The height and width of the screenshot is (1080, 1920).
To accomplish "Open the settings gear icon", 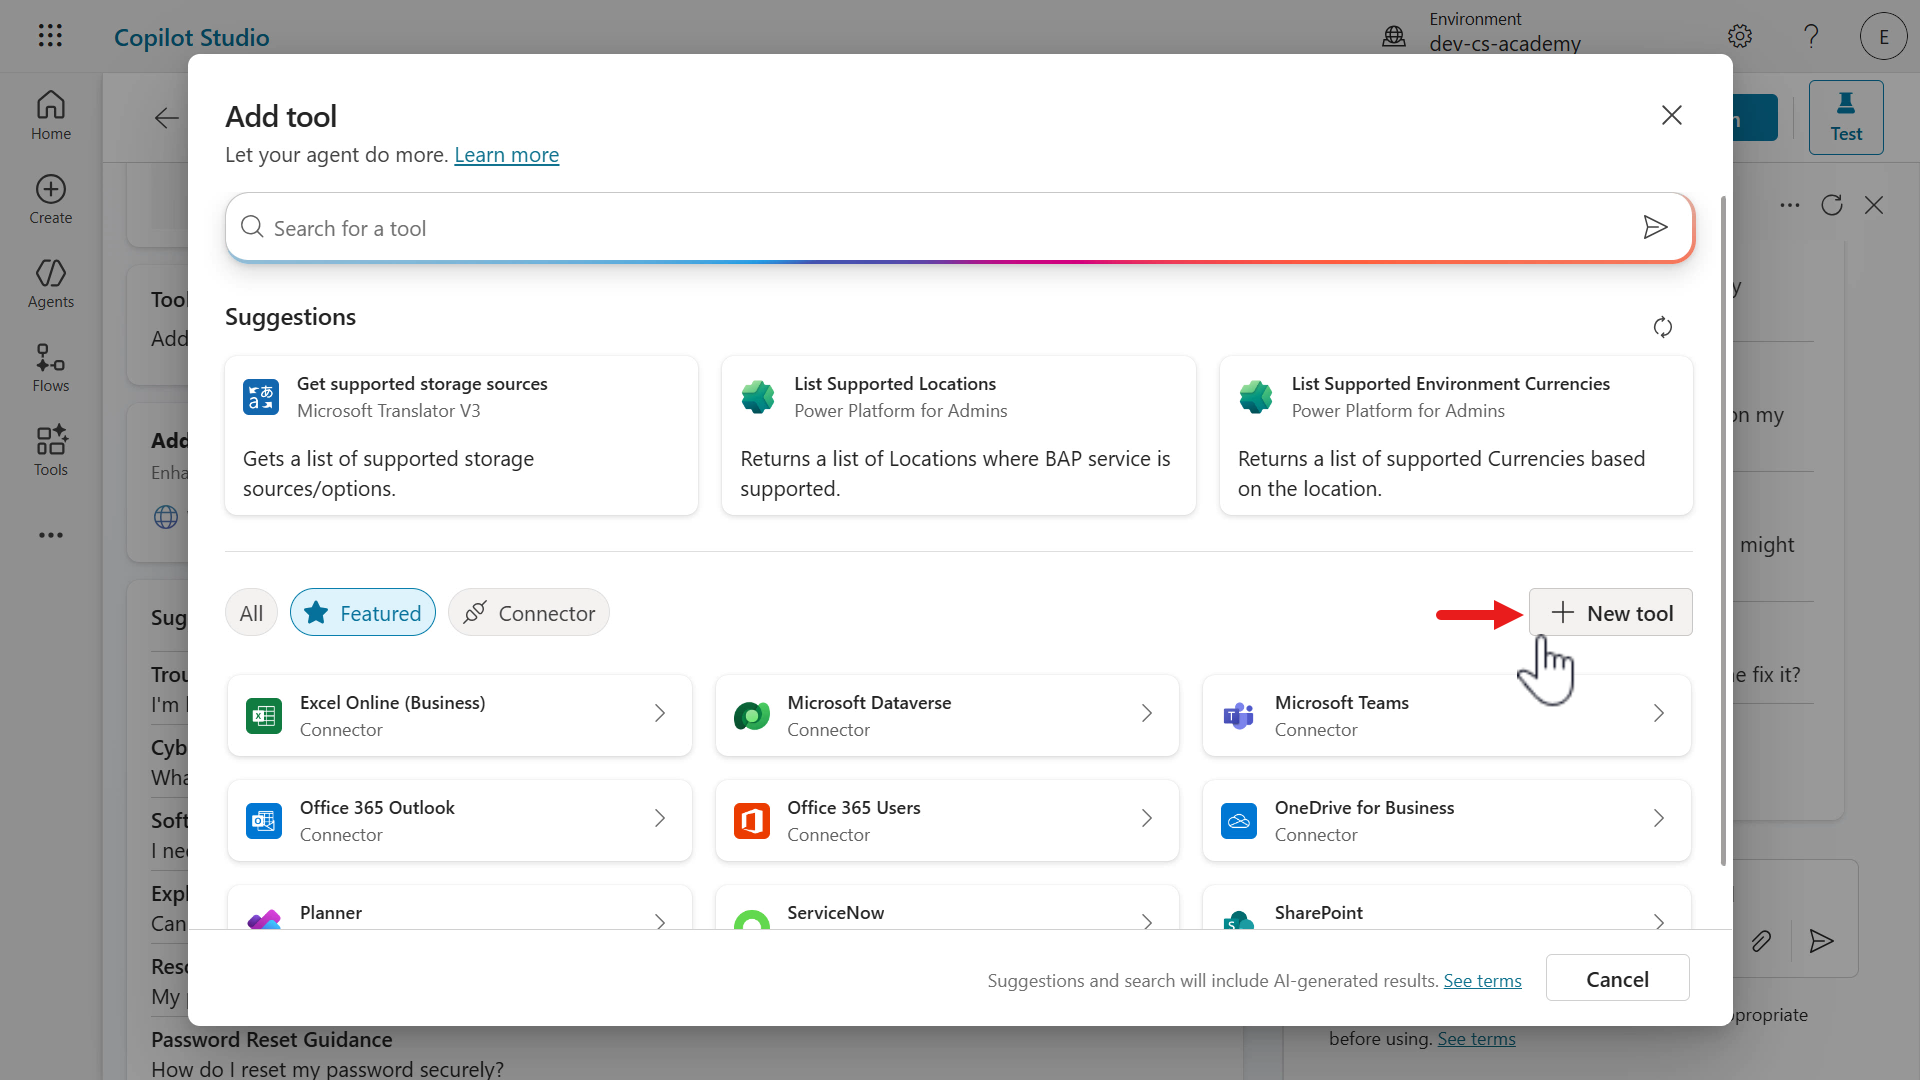I will 1740,37.
